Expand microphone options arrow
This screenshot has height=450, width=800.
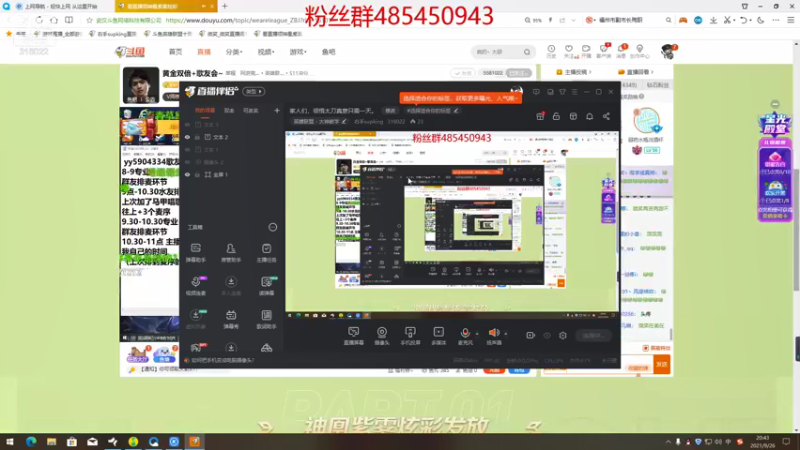point(477,334)
